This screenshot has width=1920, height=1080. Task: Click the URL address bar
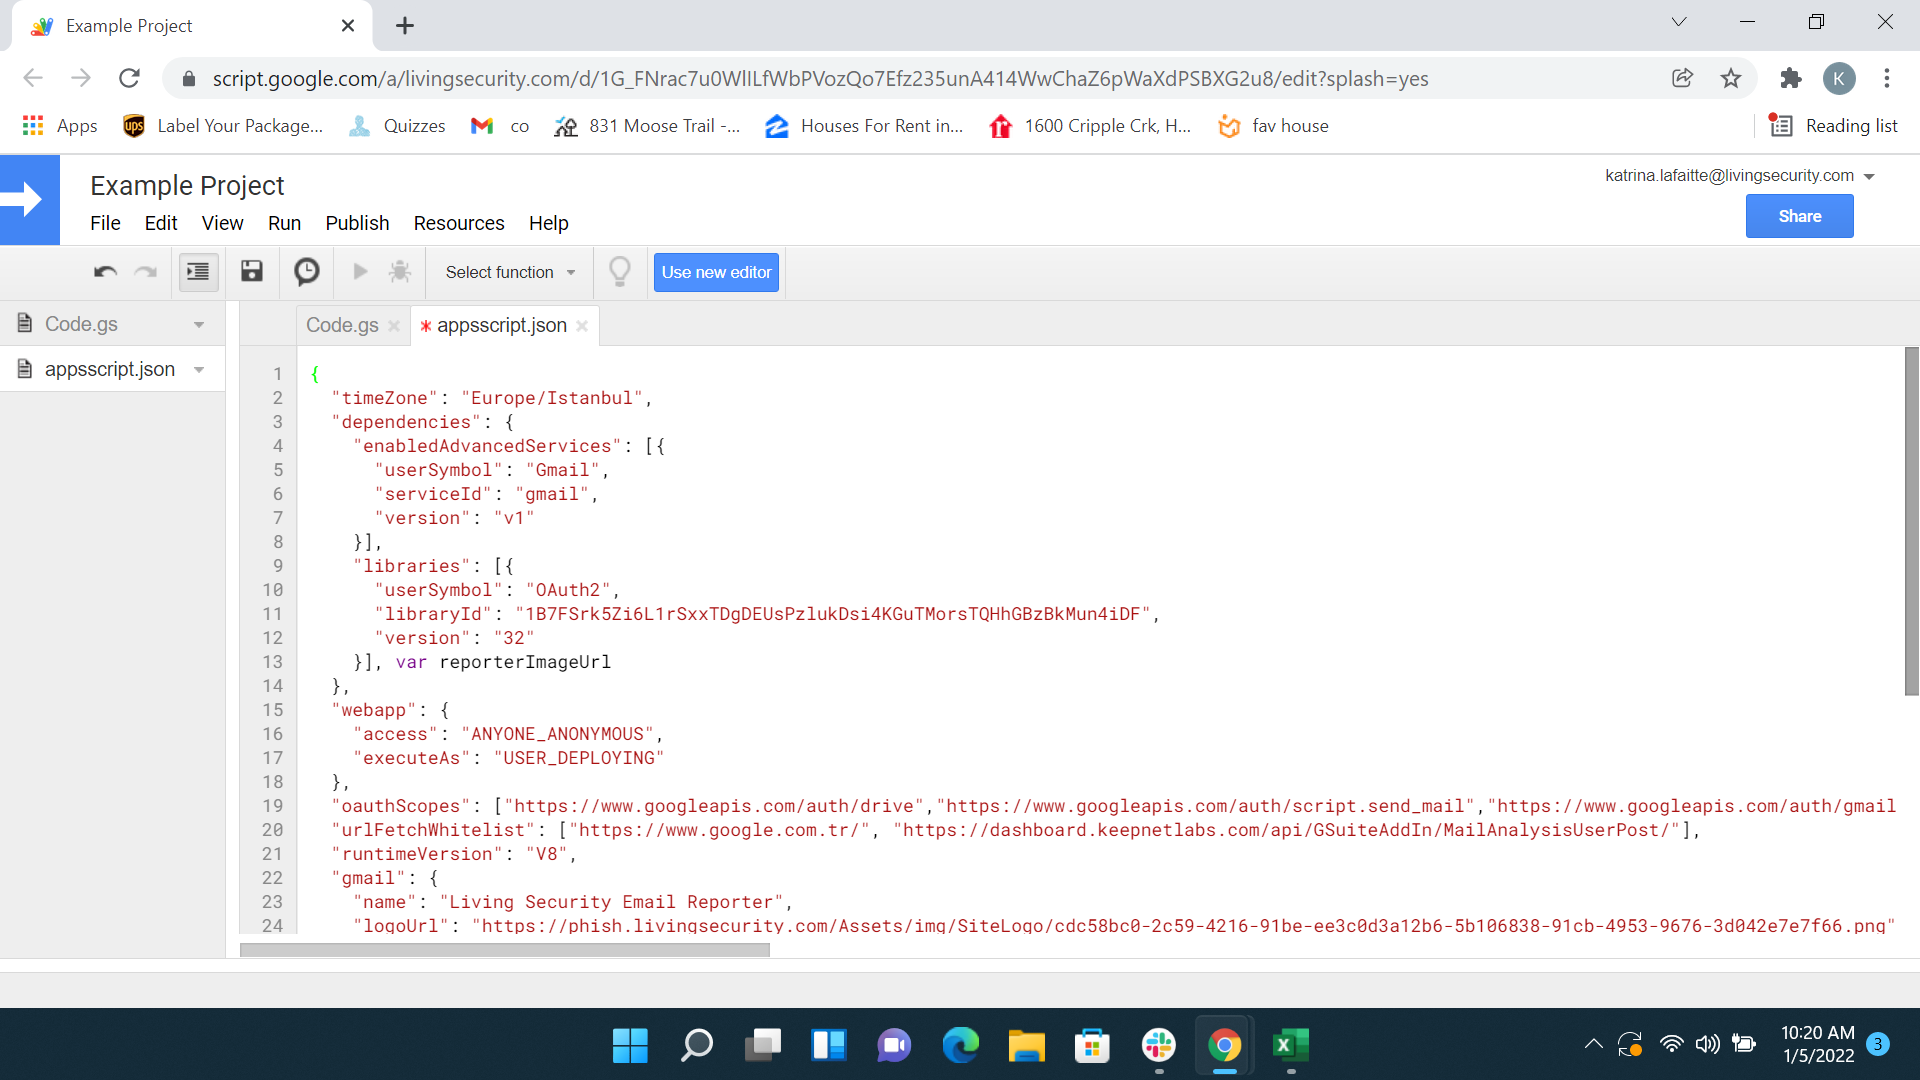point(820,78)
